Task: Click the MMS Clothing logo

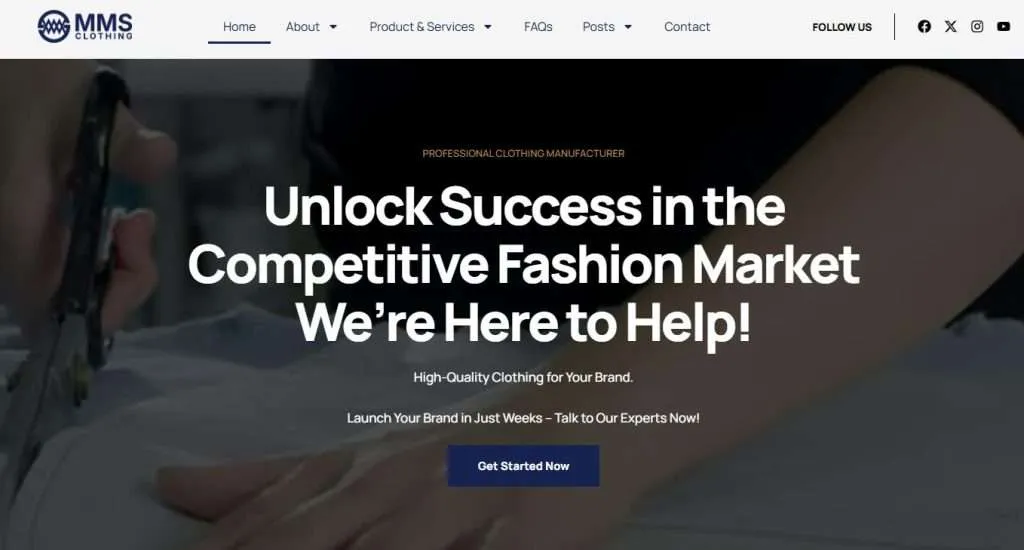Action: coord(85,26)
